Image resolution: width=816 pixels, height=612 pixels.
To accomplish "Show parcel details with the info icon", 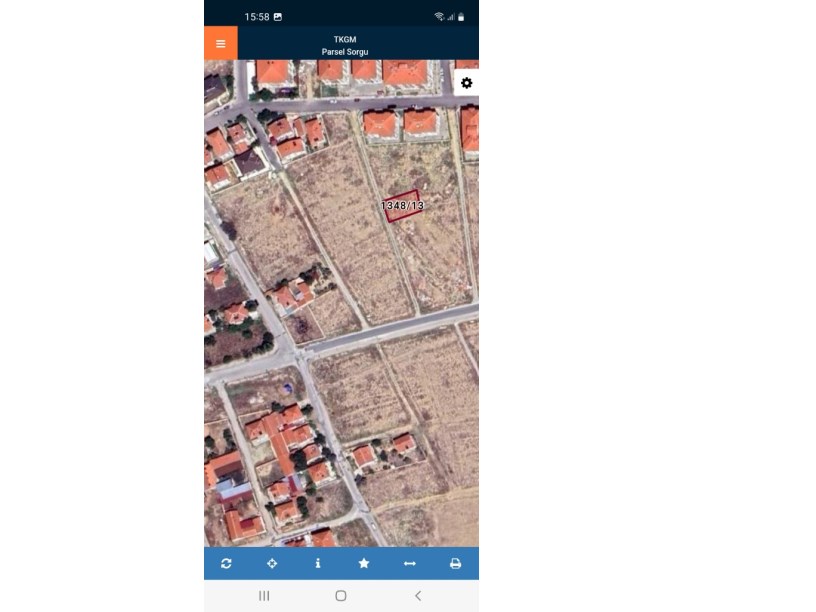I will (318, 564).
